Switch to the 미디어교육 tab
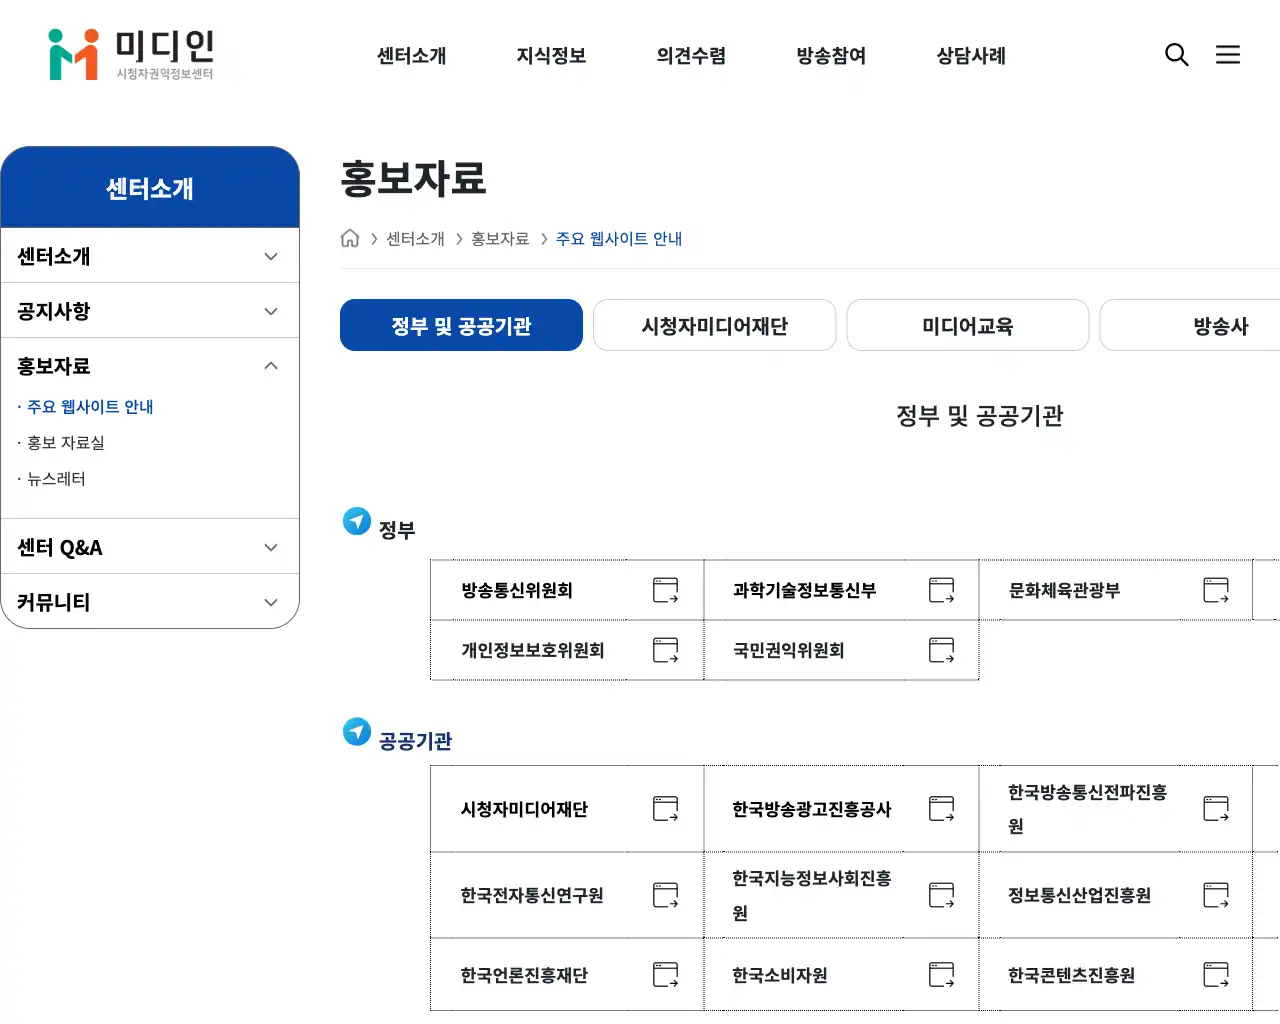 click(x=967, y=325)
